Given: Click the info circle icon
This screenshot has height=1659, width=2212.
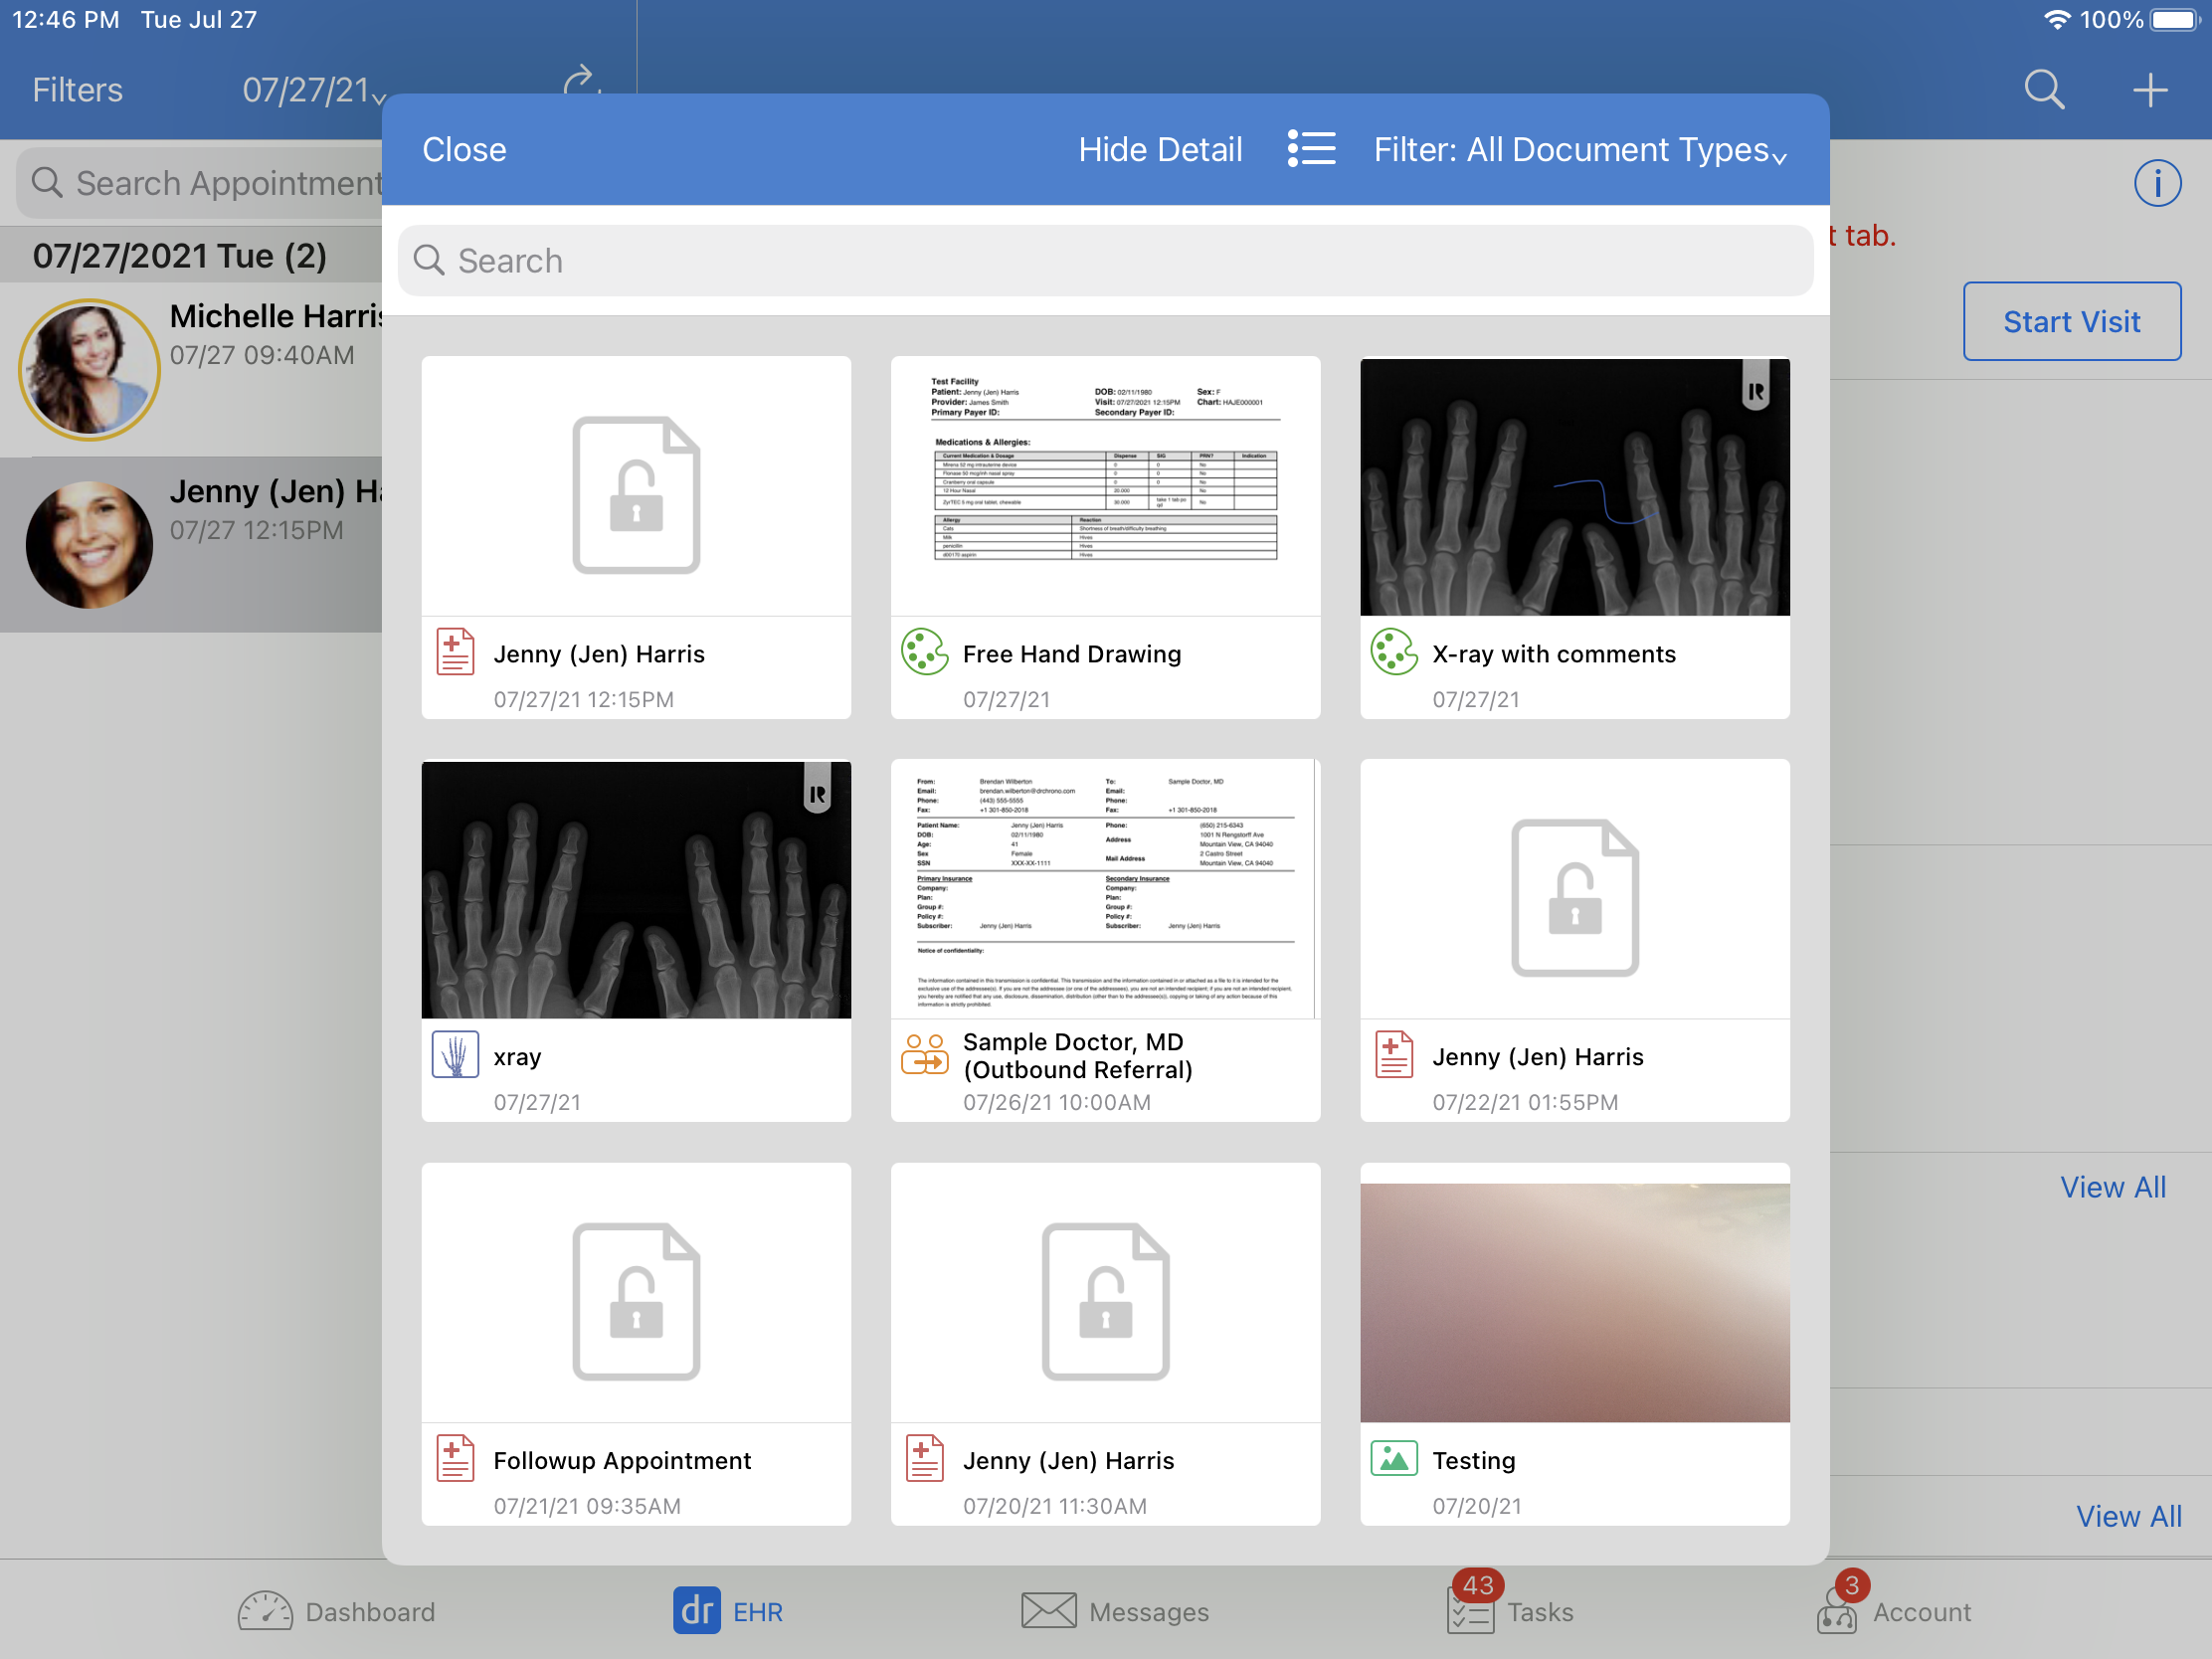Looking at the screenshot, I should click(x=2157, y=183).
